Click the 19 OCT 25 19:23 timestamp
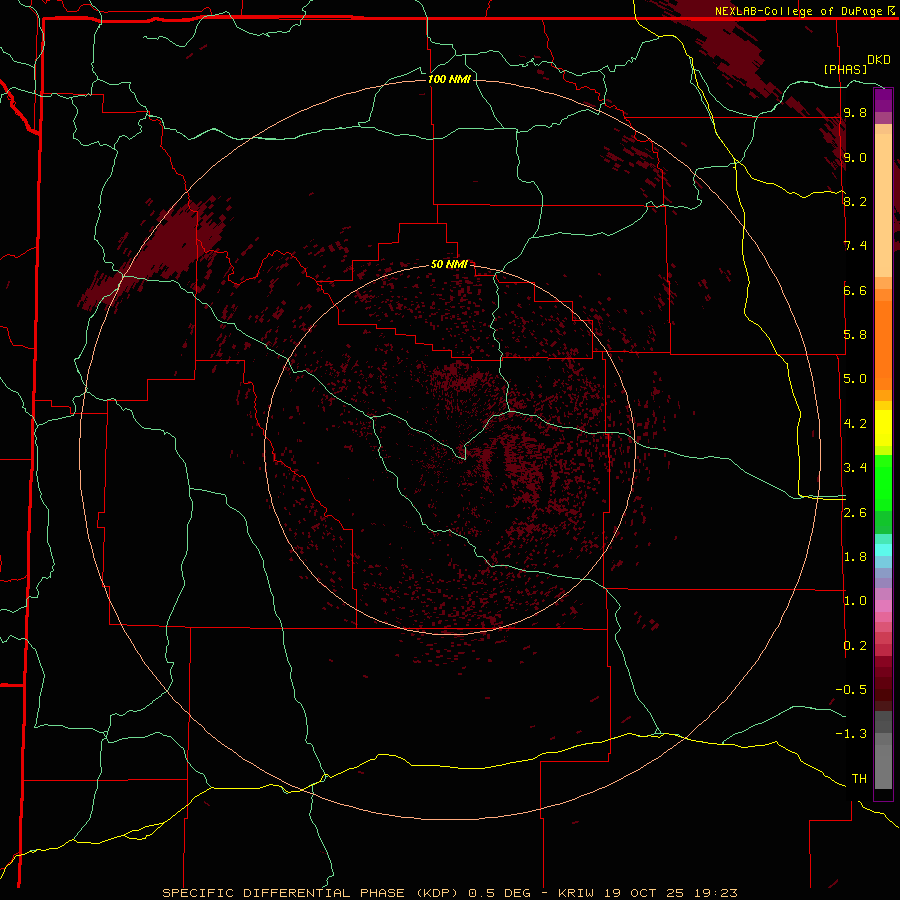The image size is (900, 900). point(670,893)
